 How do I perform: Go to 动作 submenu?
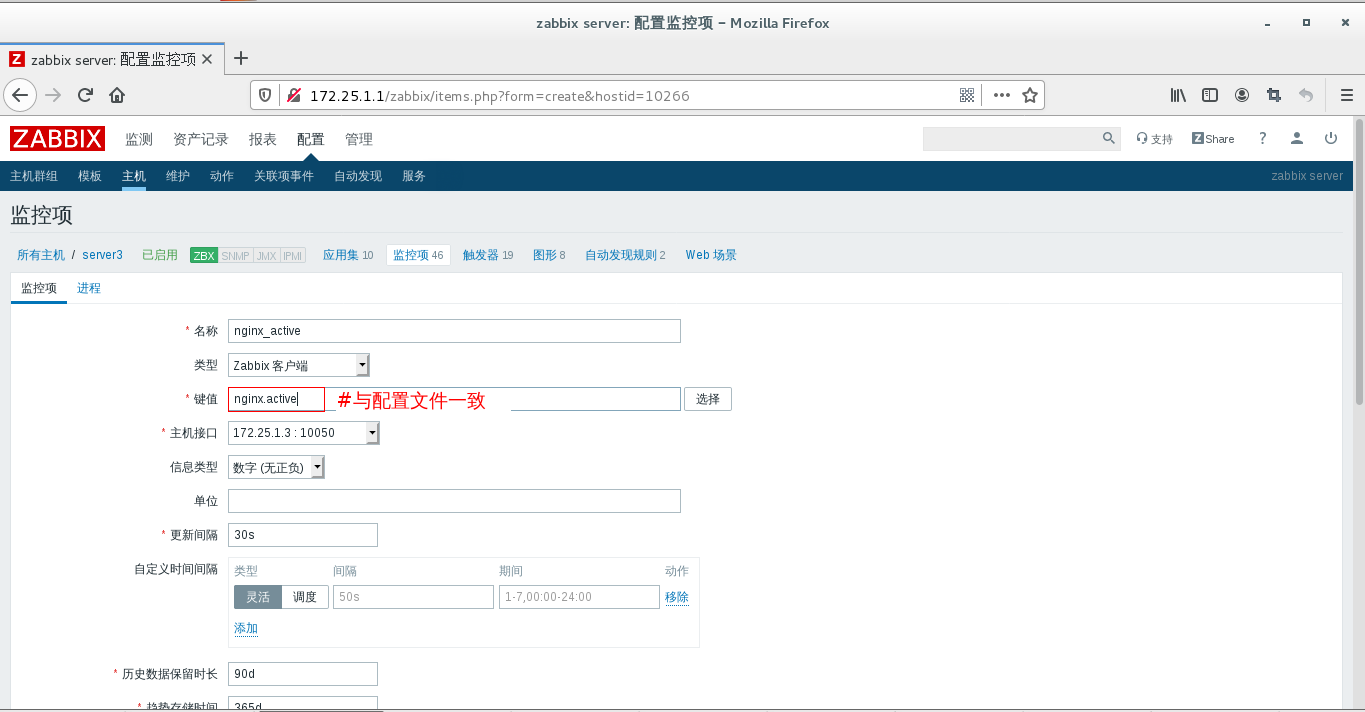pyautogui.click(x=222, y=176)
